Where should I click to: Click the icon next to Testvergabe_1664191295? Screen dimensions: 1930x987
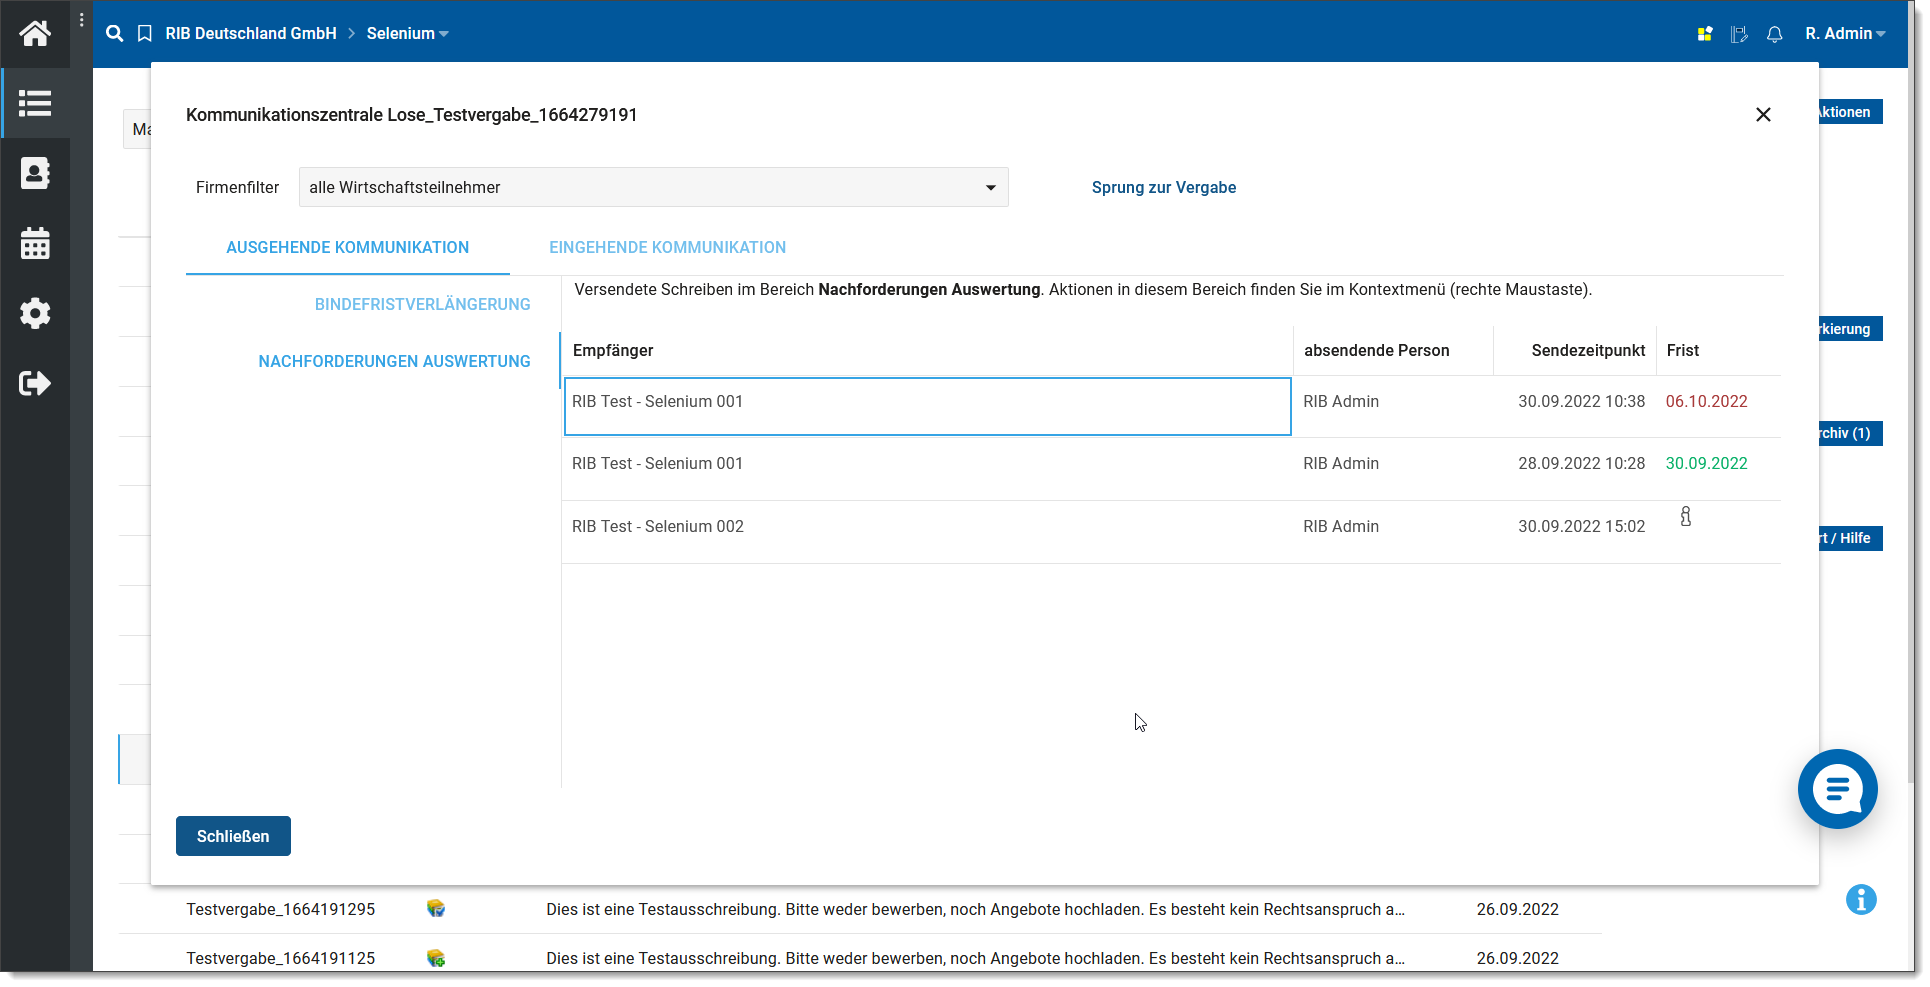tap(436, 908)
